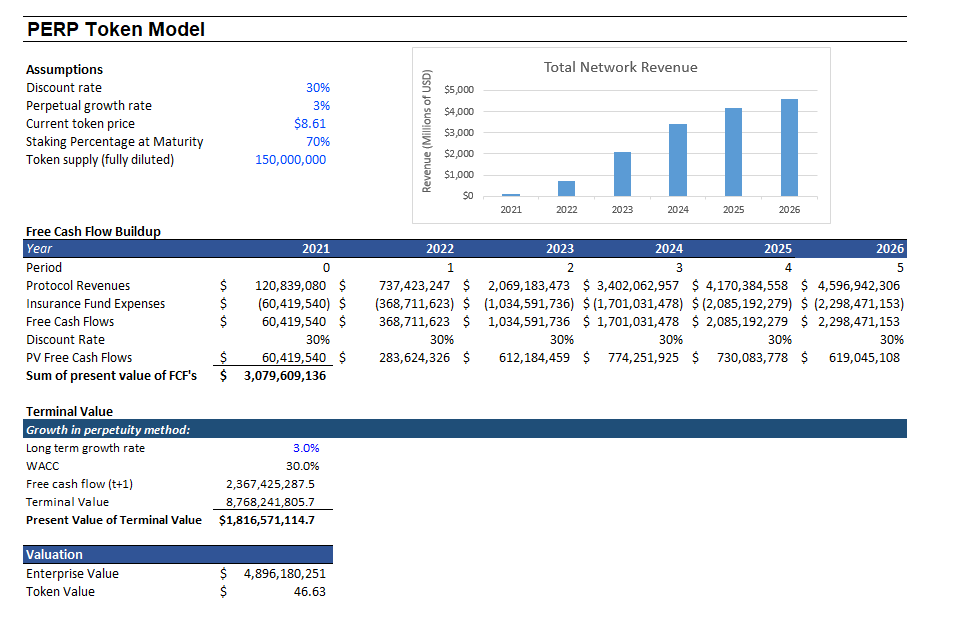The image size is (967, 641).
Task: Select the 2022 column header
Action: pyautogui.click(x=440, y=249)
